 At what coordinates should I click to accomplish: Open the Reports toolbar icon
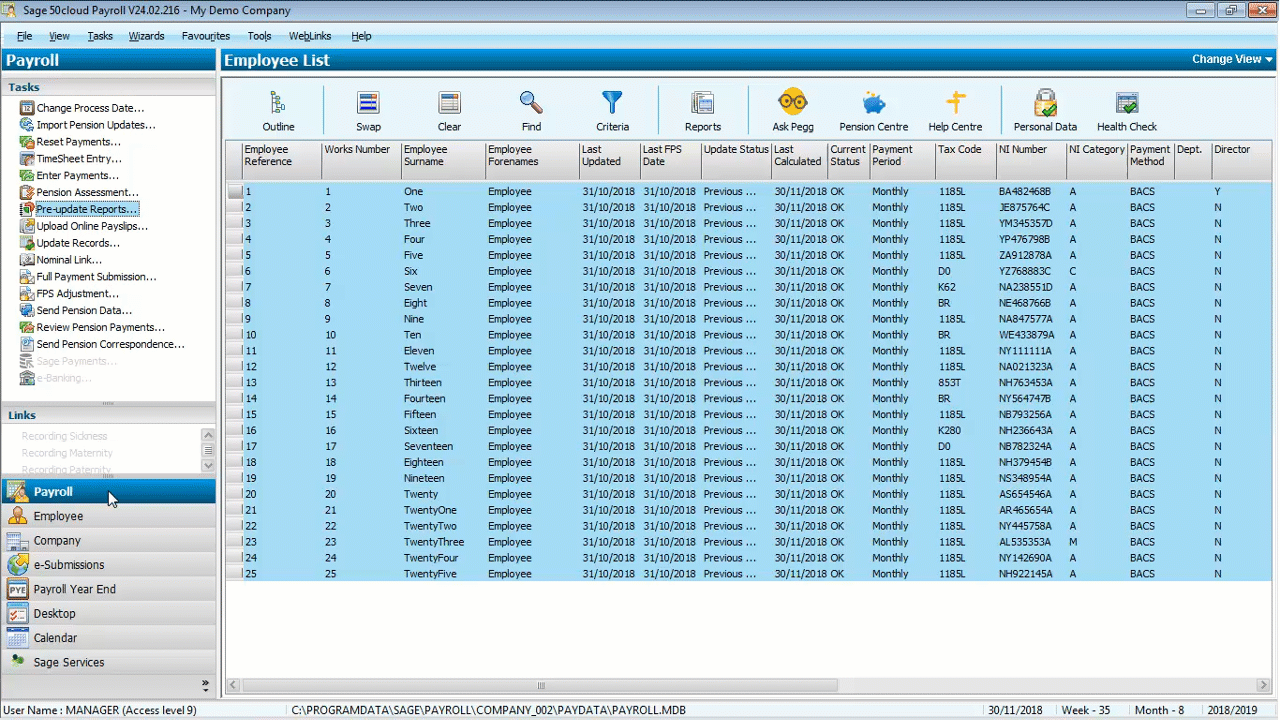coord(702,104)
